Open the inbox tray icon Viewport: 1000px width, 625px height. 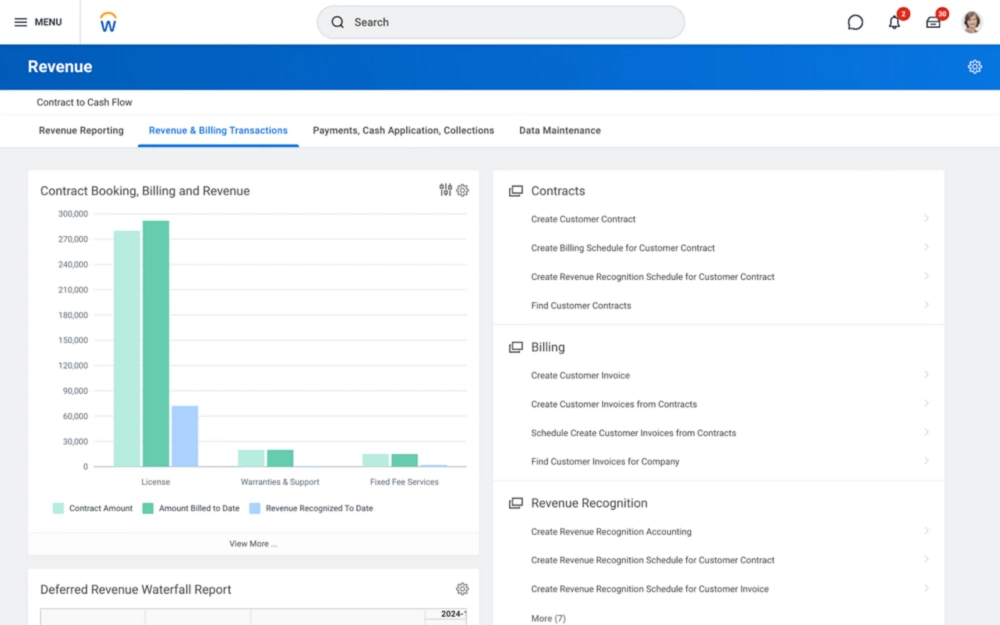pos(933,22)
